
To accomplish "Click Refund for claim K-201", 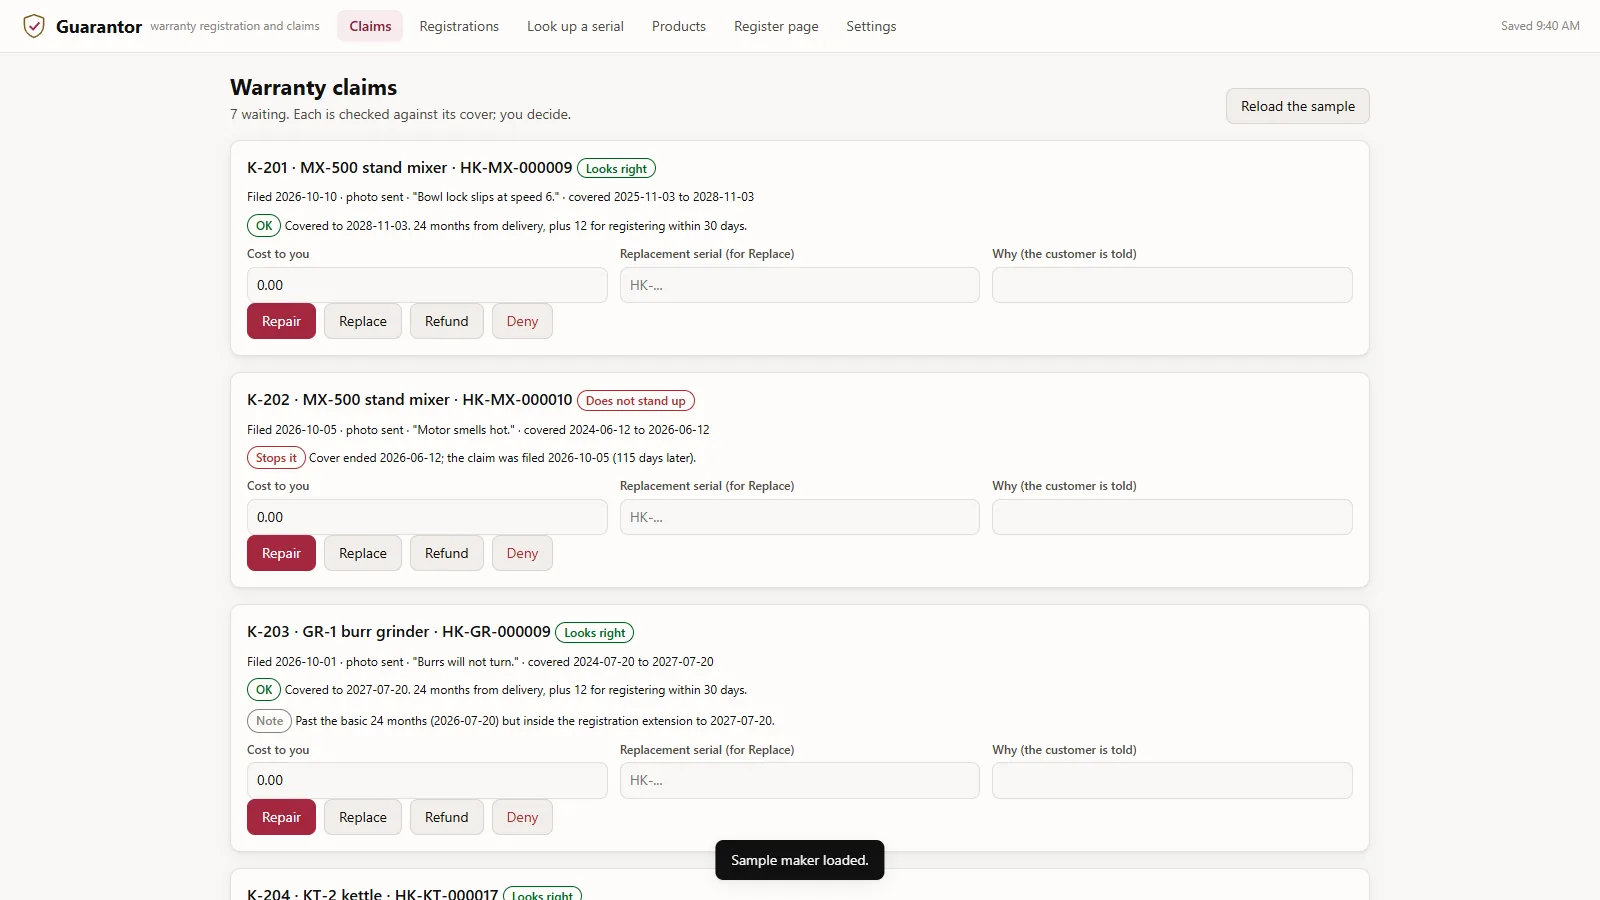I will point(446,321).
